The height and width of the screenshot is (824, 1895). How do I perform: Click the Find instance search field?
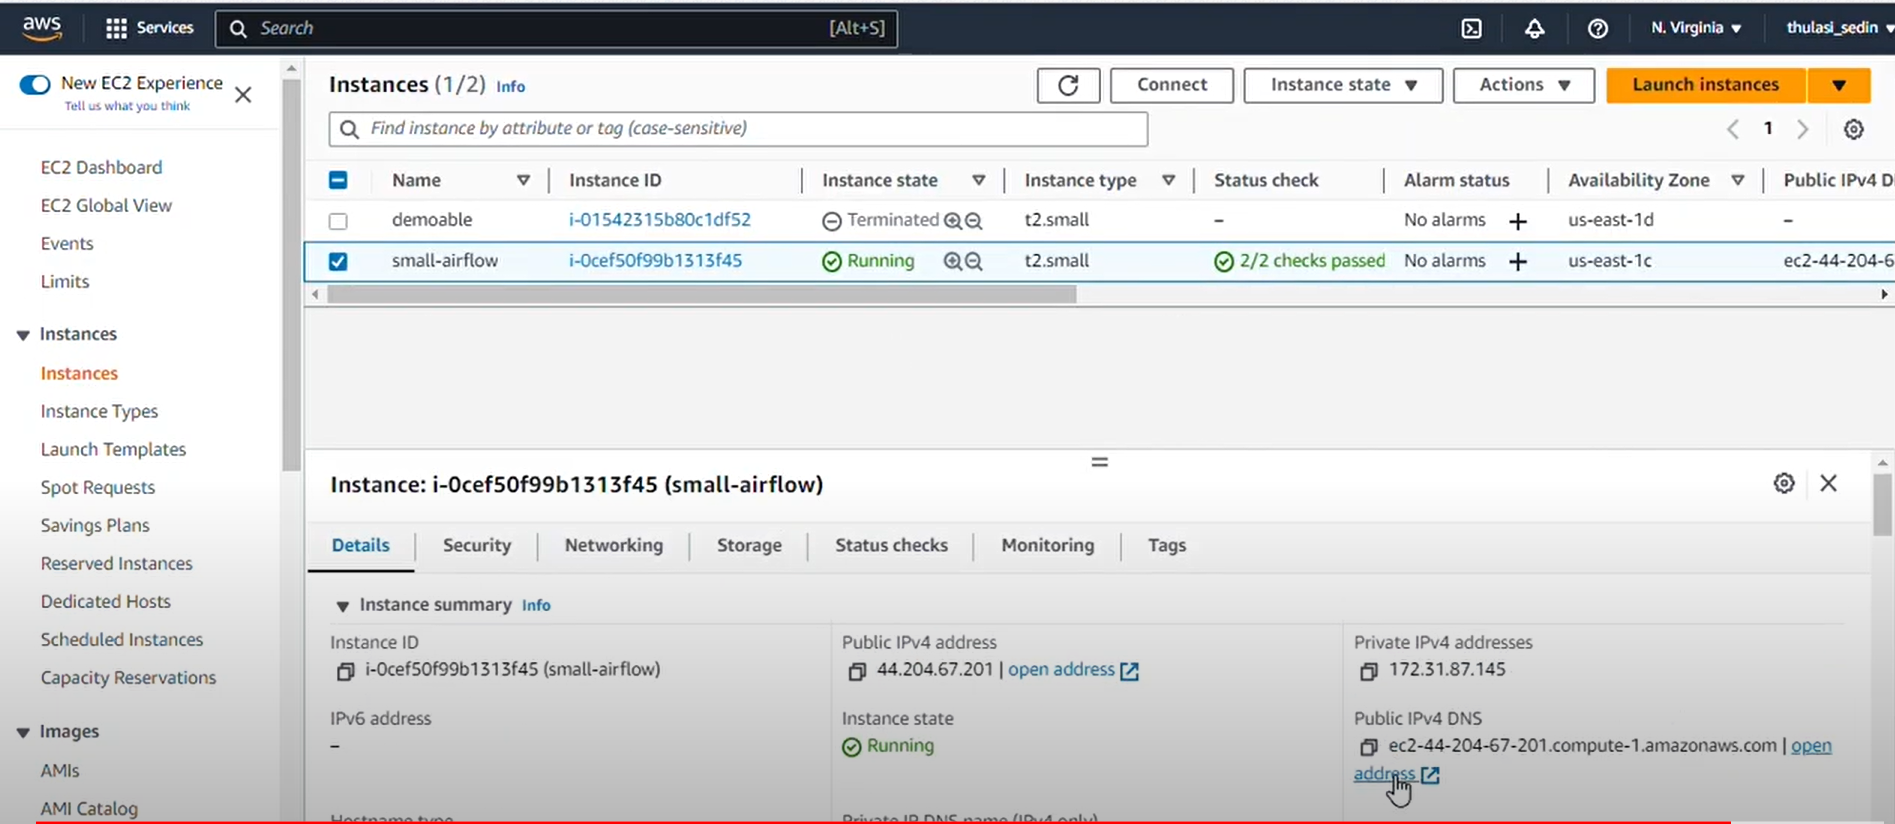click(x=738, y=129)
